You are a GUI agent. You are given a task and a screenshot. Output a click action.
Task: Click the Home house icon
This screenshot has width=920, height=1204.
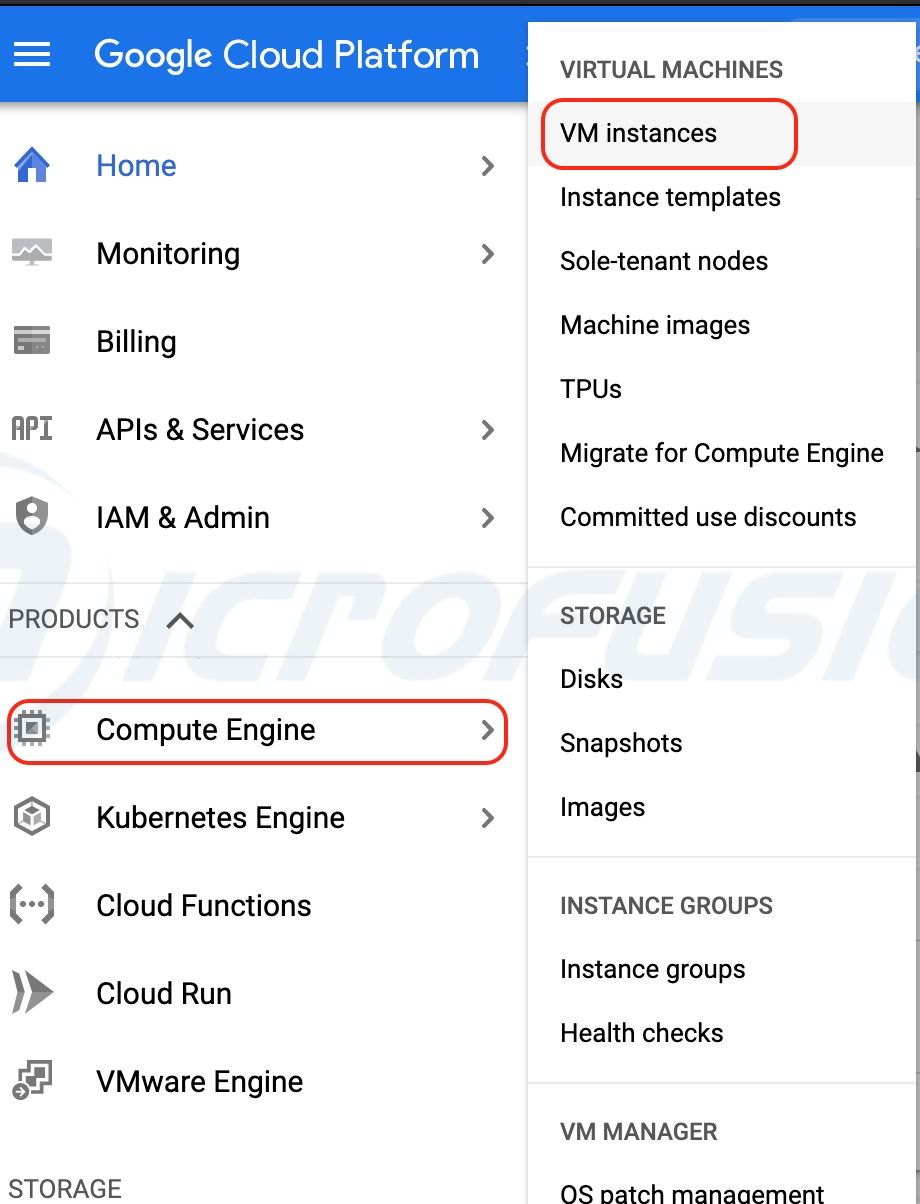(34, 165)
